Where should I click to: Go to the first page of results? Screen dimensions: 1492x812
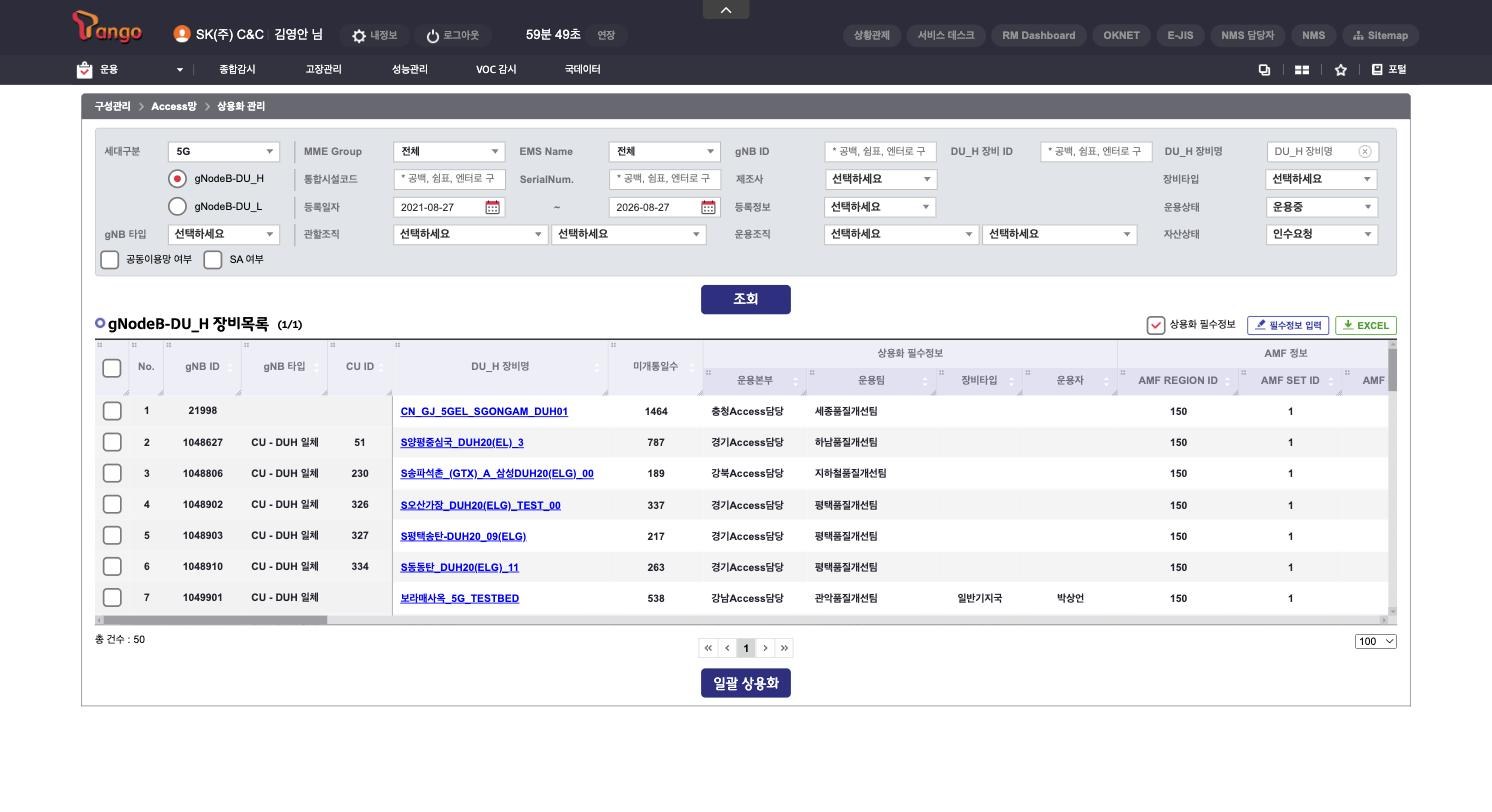click(708, 648)
